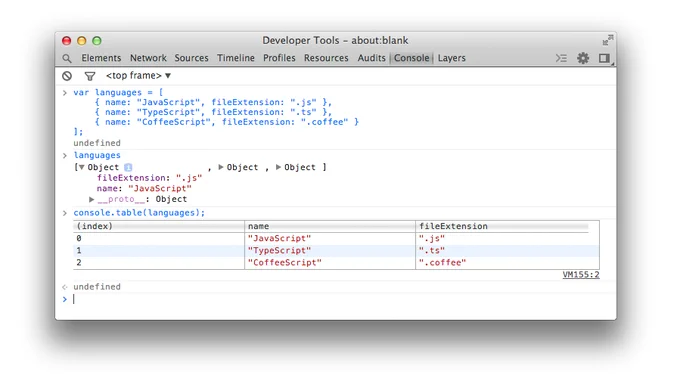Open the top frame dropdown
This screenshot has width=680, height=378.
click(x=138, y=76)
